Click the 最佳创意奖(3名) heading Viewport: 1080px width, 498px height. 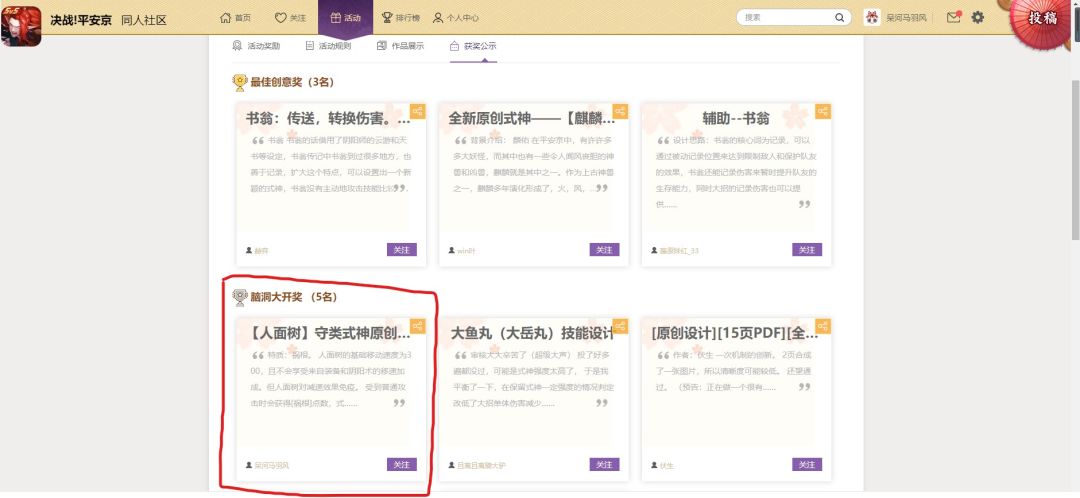click(292, 83)
